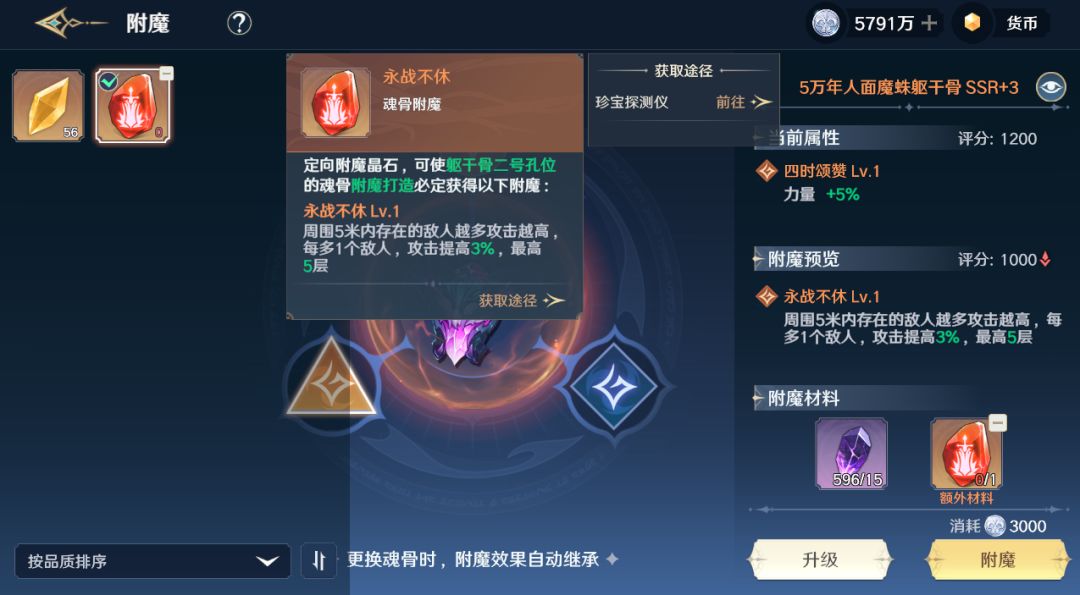Select the yellow crystal item with 56
The image size is (1080, 595).
click(48, 105)
